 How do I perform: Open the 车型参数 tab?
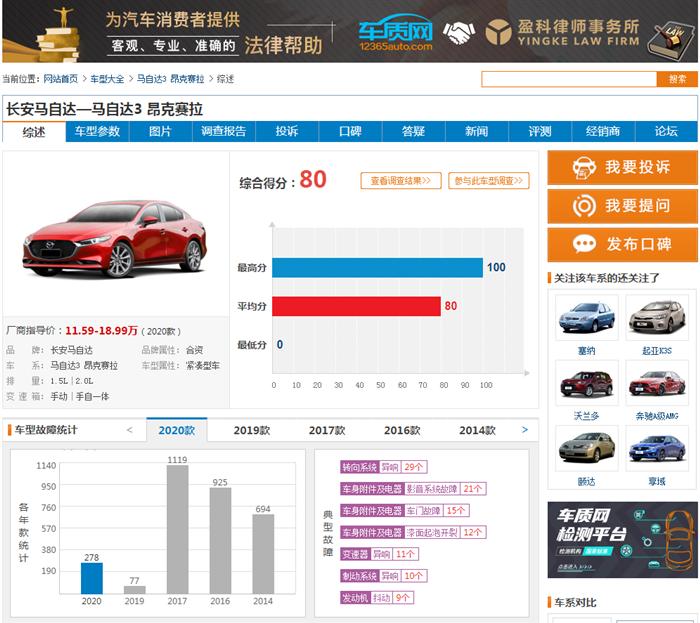(x=97, y=131)
